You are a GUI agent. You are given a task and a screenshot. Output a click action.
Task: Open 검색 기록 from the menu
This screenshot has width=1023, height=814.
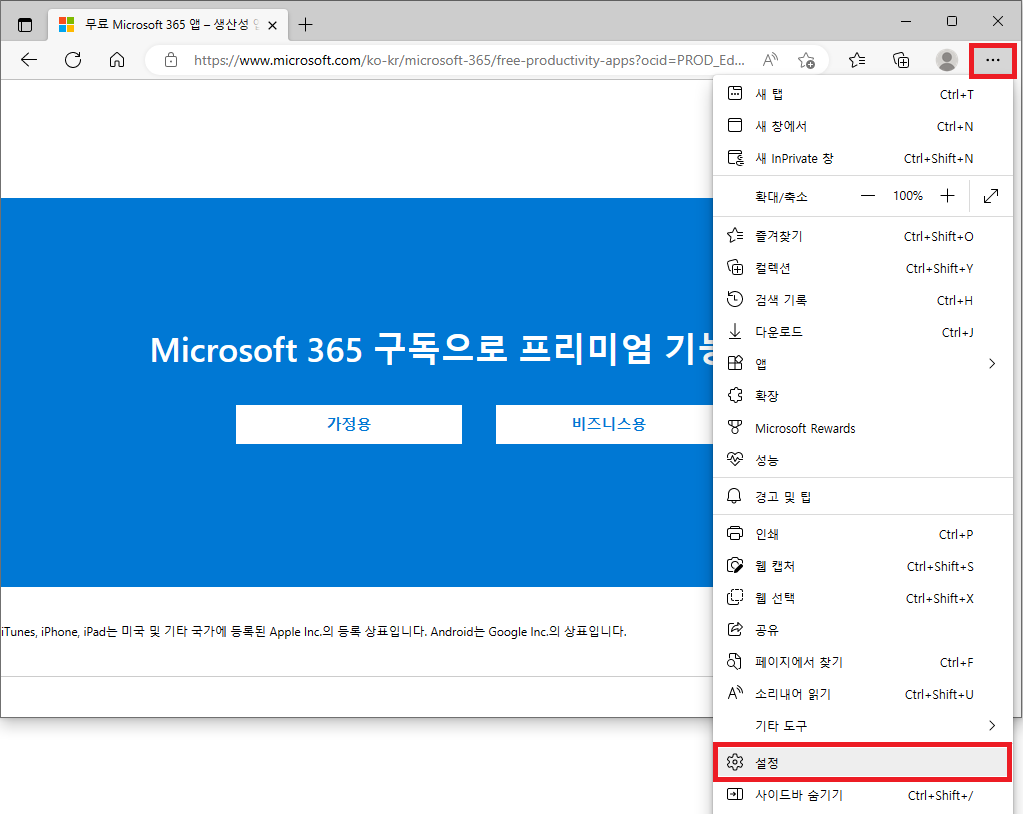click(x=863, y=300)
